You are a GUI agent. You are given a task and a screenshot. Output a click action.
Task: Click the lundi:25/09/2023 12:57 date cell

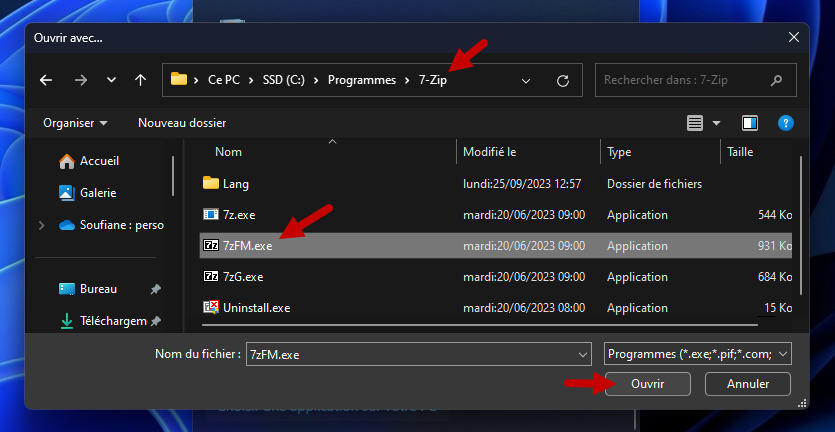522,184
